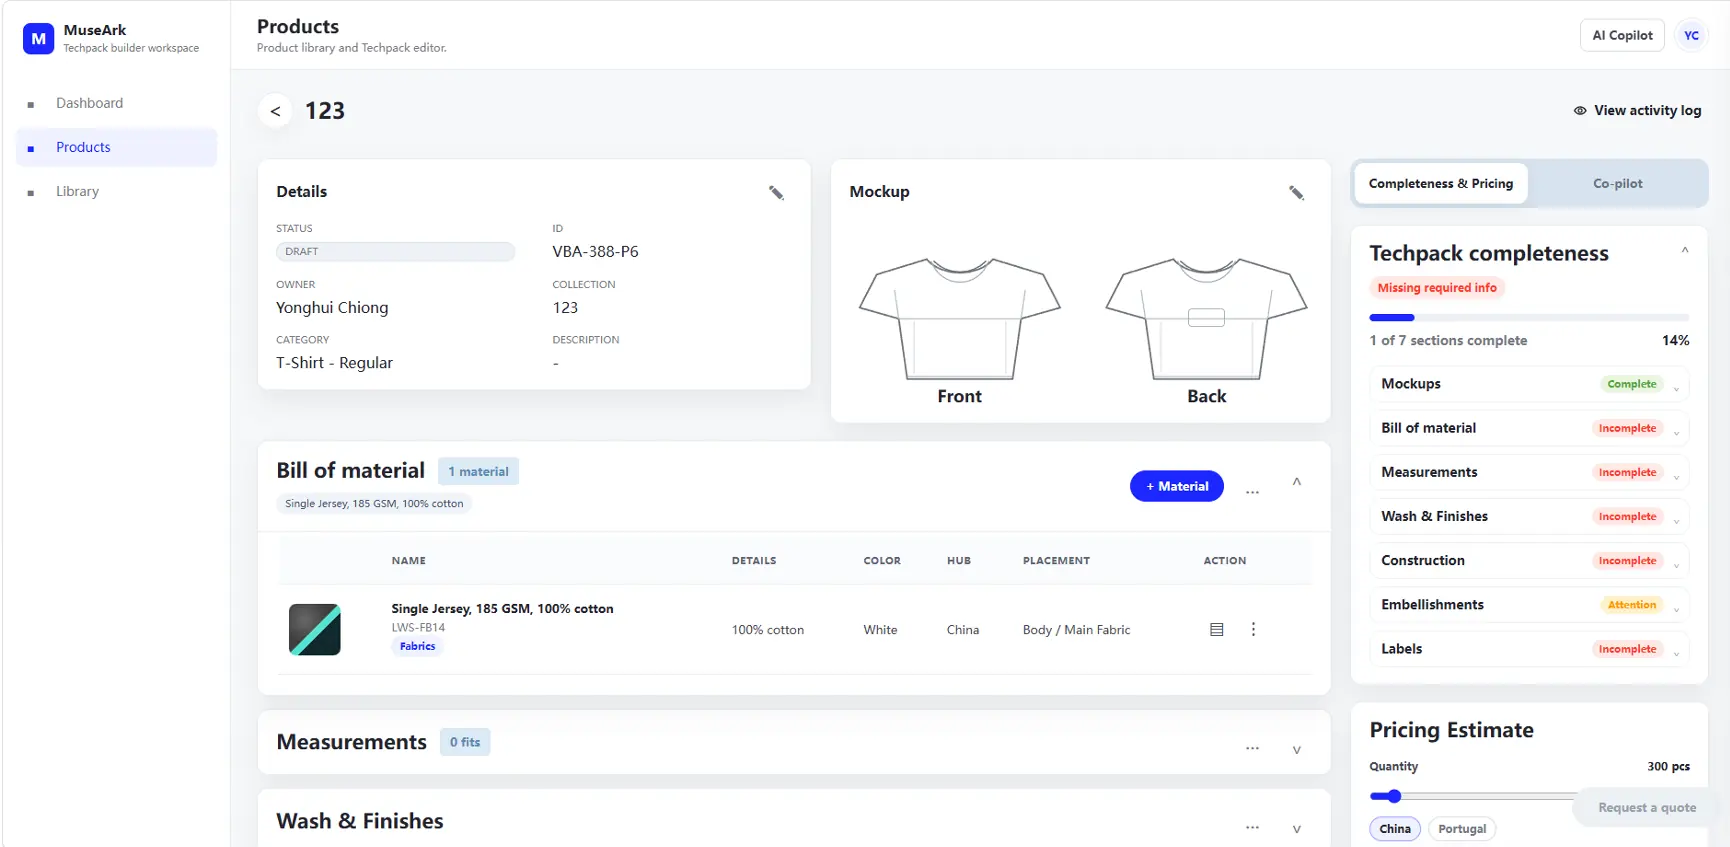Screen dimensions: 1730x847
Task: Click the Attention badge on Embellishments
Action: click(x=1631, y=605)
